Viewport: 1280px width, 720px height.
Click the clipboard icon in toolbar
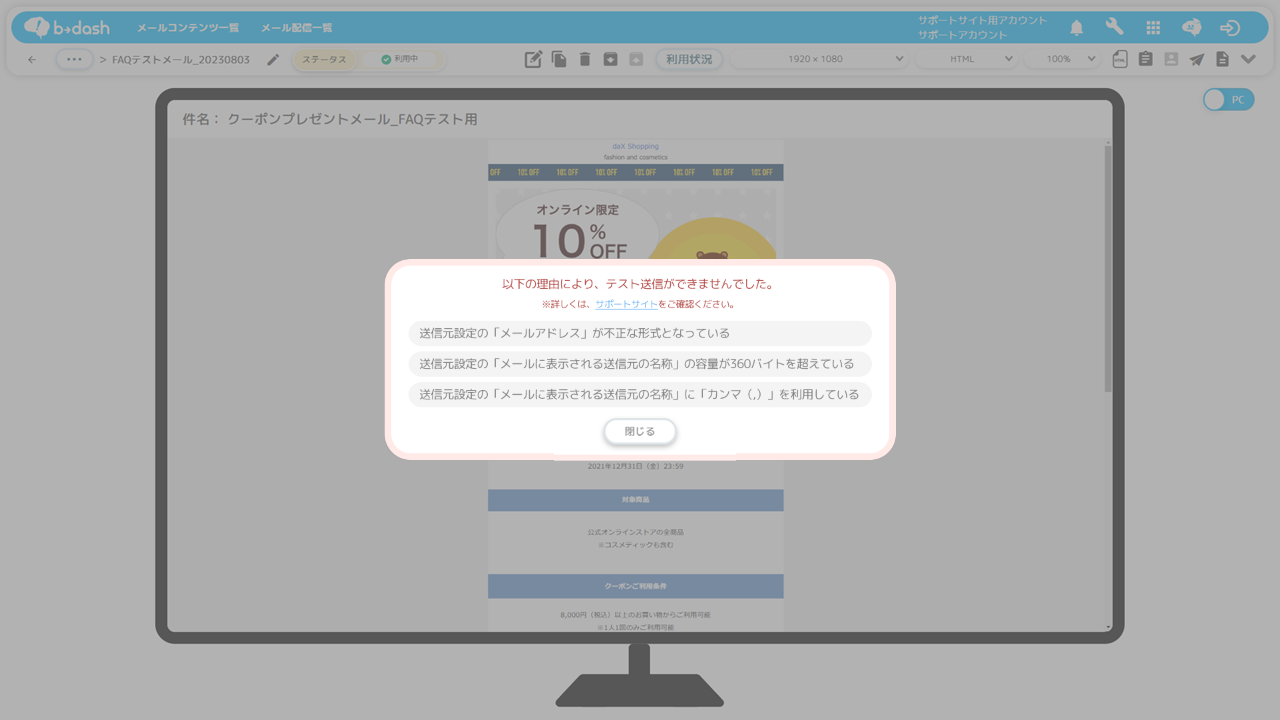1145,59
